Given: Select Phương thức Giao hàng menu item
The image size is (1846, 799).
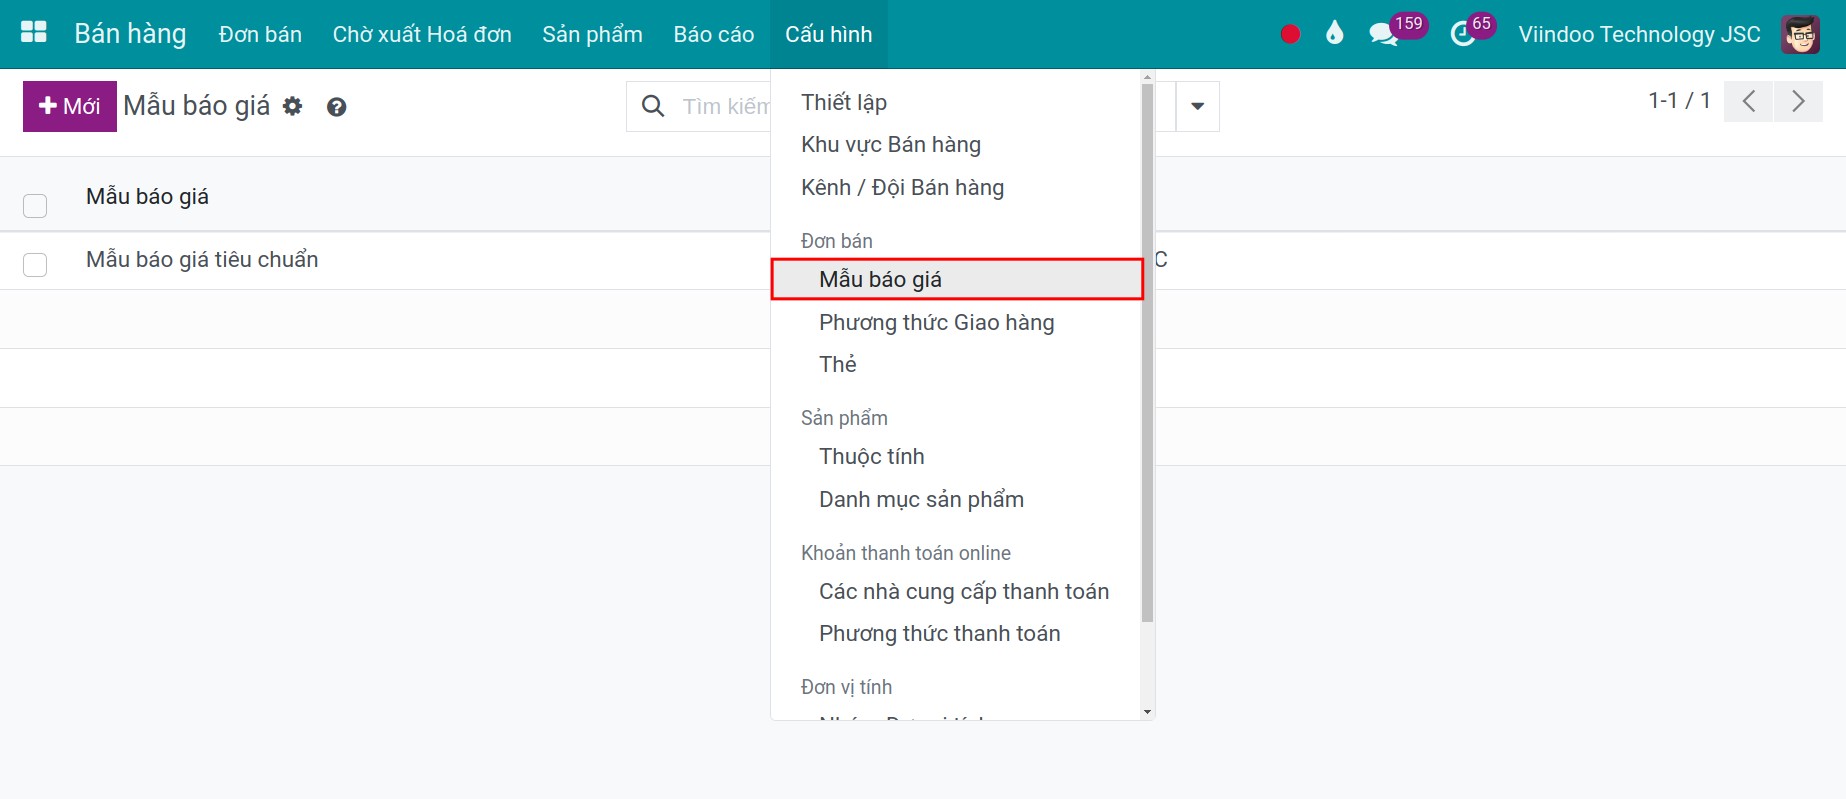Looking at the screenshot, I should coord(936,322).
